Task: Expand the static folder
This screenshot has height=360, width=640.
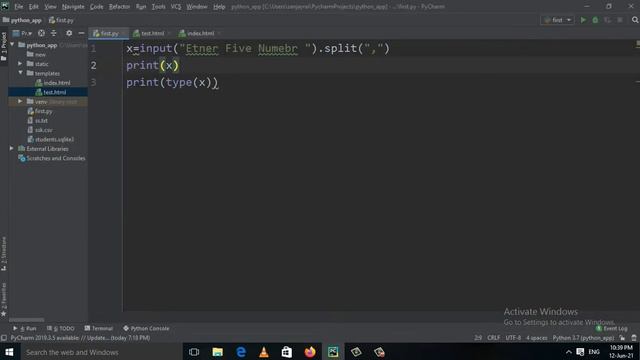Action: [20, 64]
